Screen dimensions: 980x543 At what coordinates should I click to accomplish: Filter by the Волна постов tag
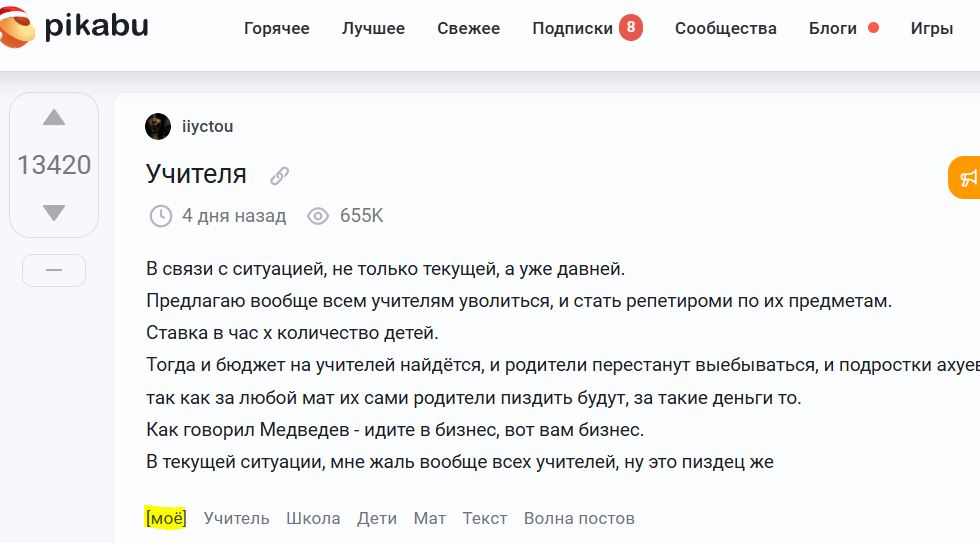[x=579, y=518]
